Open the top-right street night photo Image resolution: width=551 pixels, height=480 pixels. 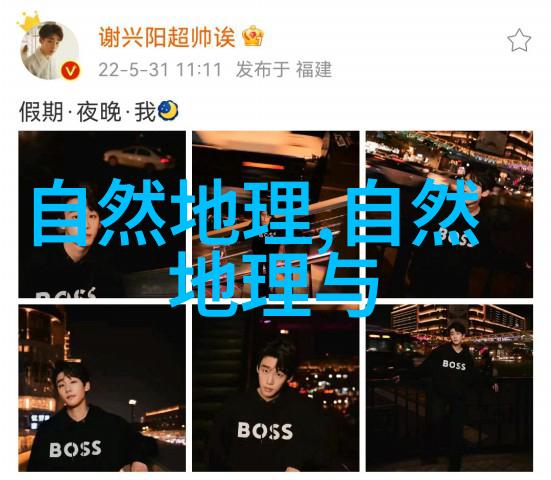pyautogui.click(x=449, y=214)
